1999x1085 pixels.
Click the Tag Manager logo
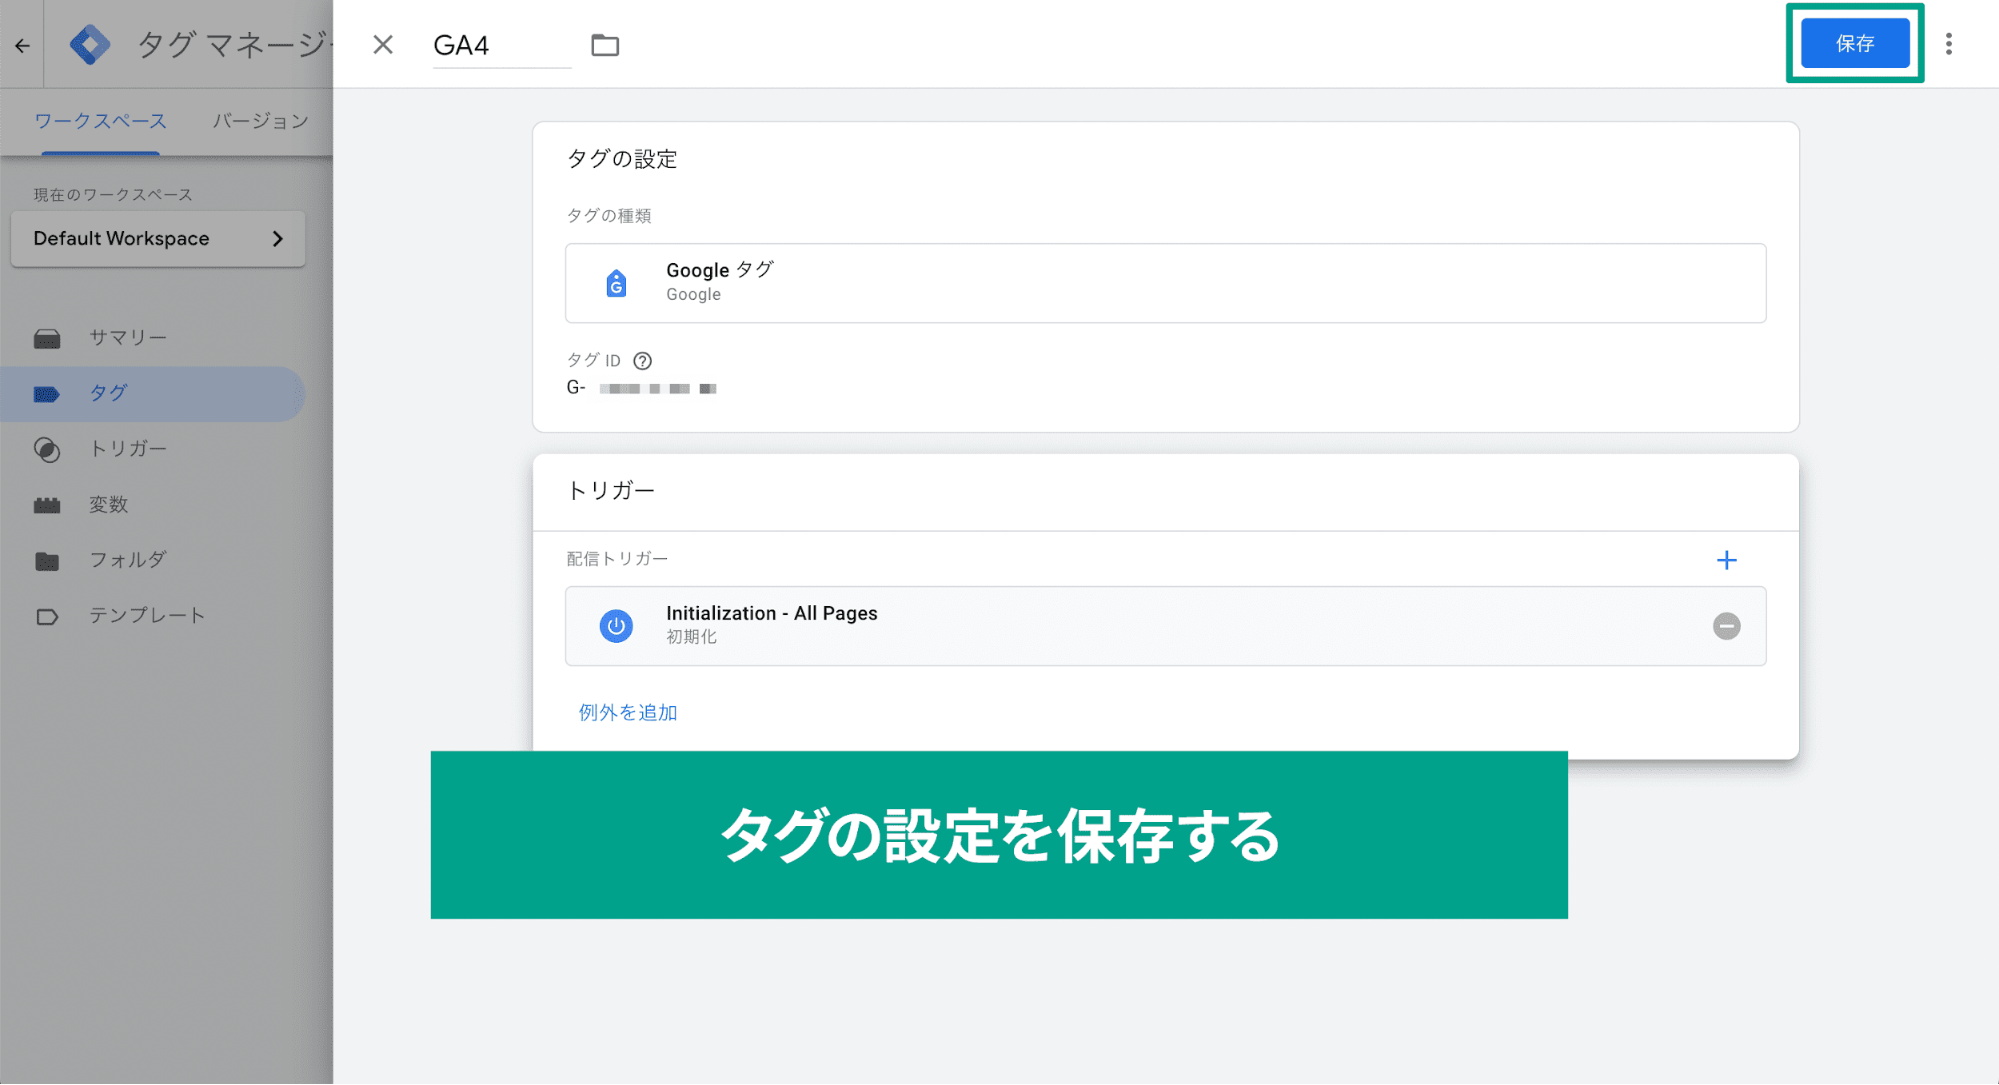[90, 45]
